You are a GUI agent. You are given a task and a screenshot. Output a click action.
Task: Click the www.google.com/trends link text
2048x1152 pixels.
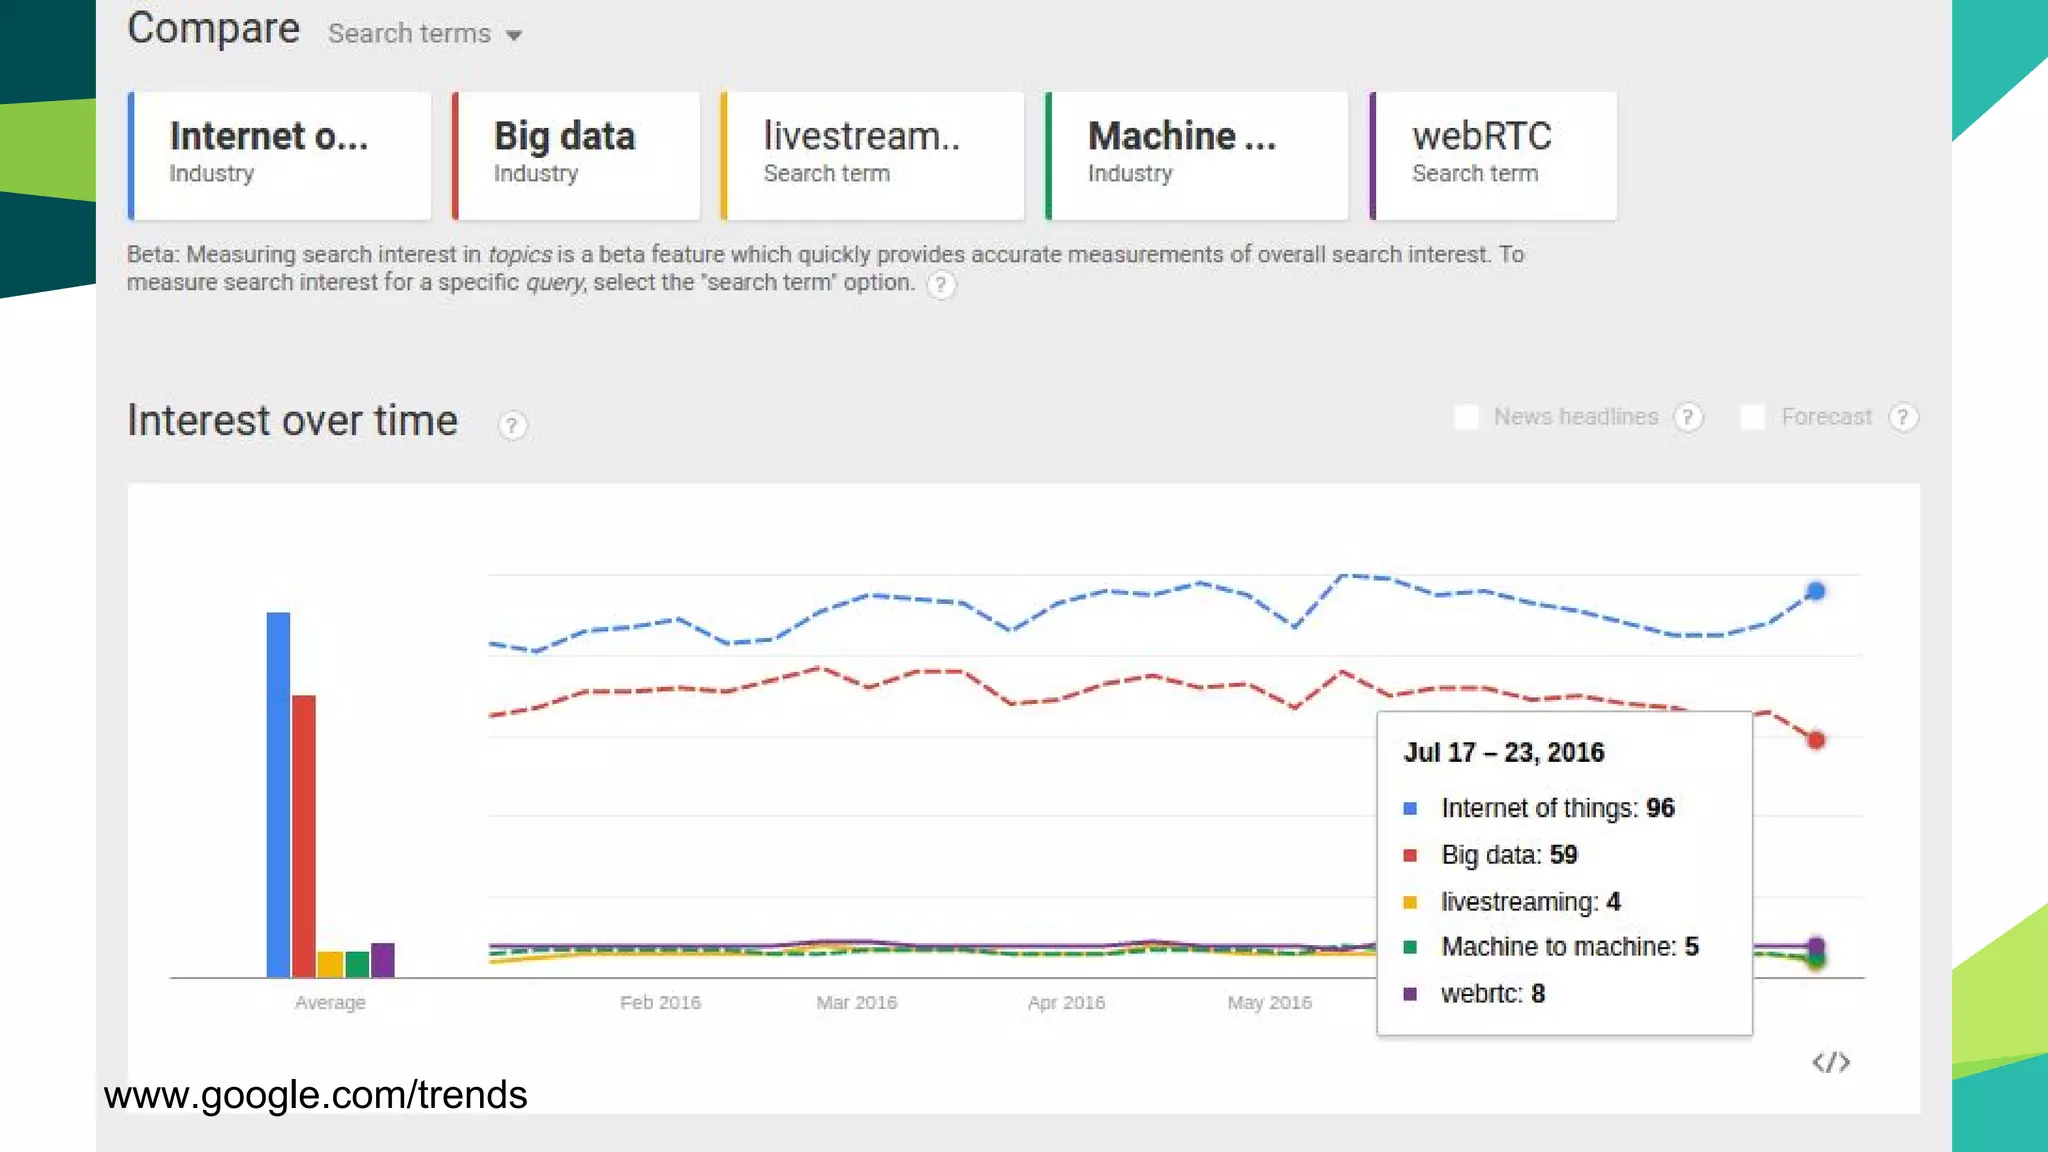[x=315, y=1095]
